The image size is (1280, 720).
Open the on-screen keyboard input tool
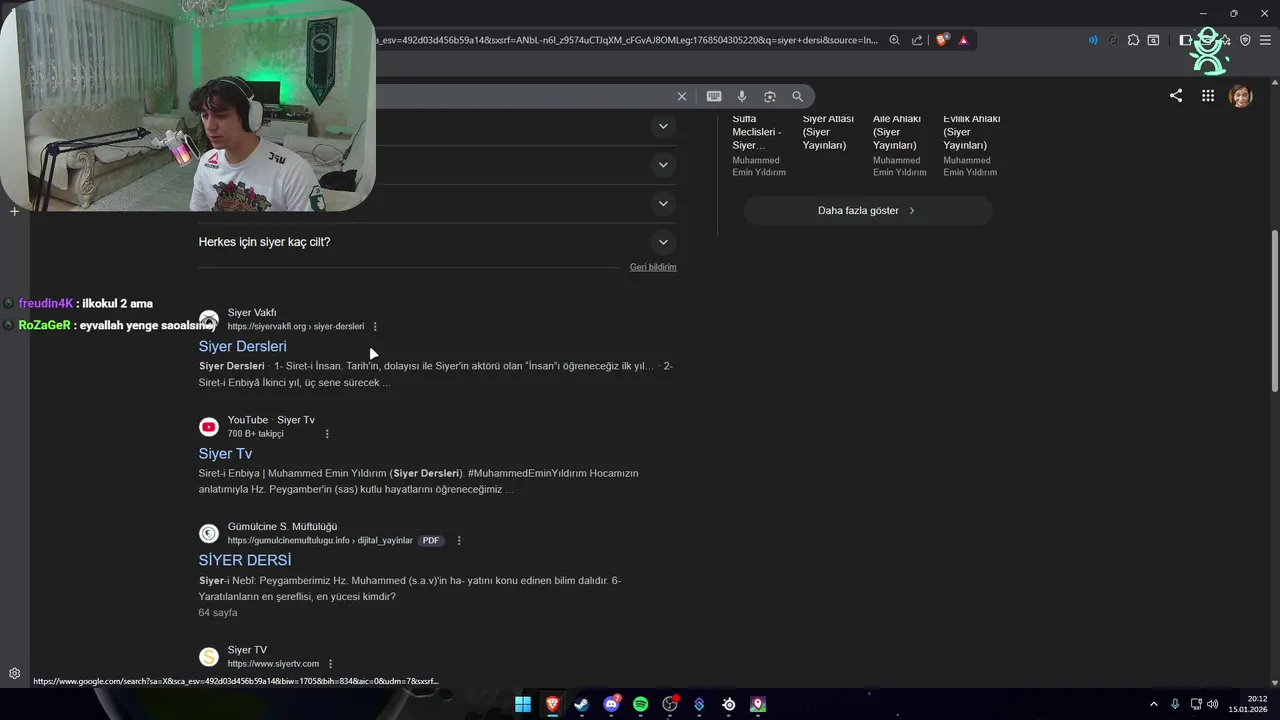(x=714, y=96)
